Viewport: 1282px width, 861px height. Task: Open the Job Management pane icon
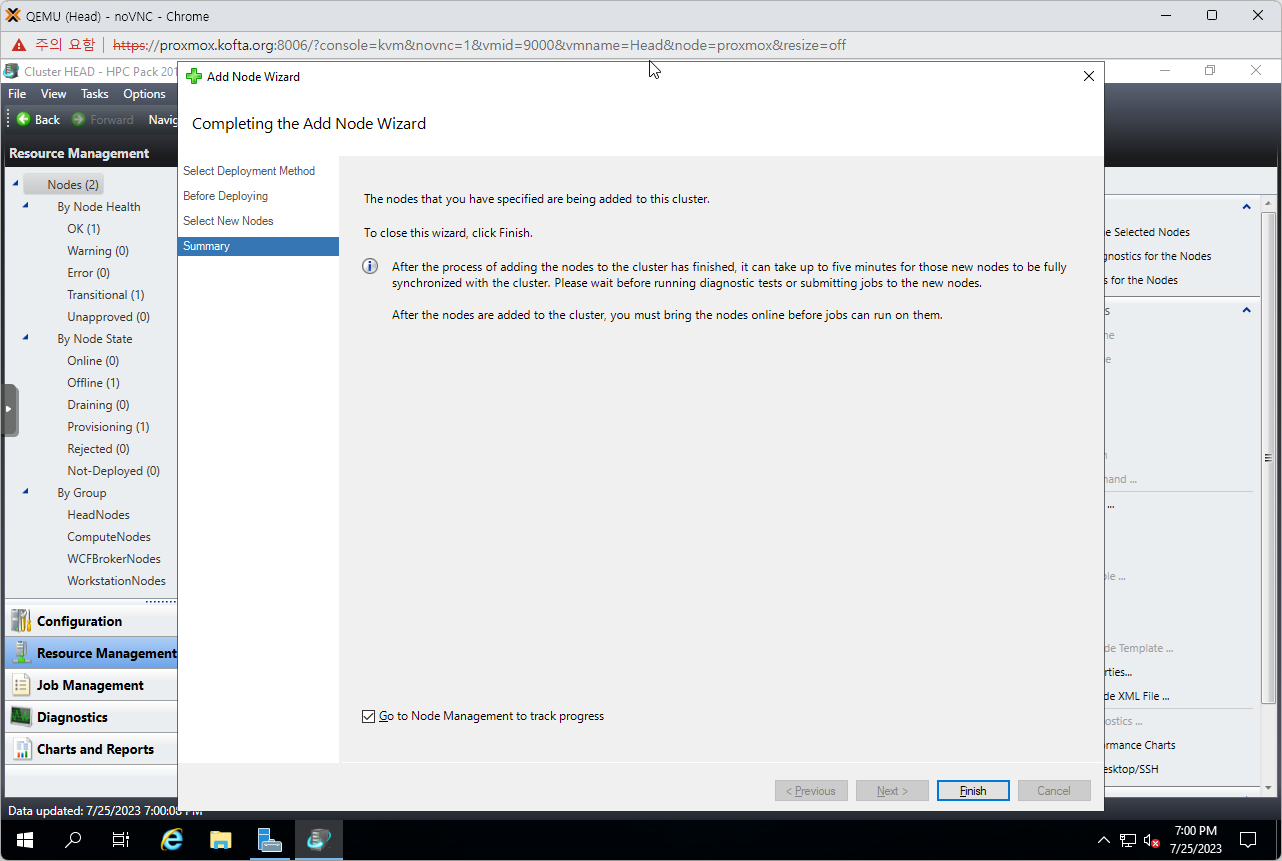point(20,685)
